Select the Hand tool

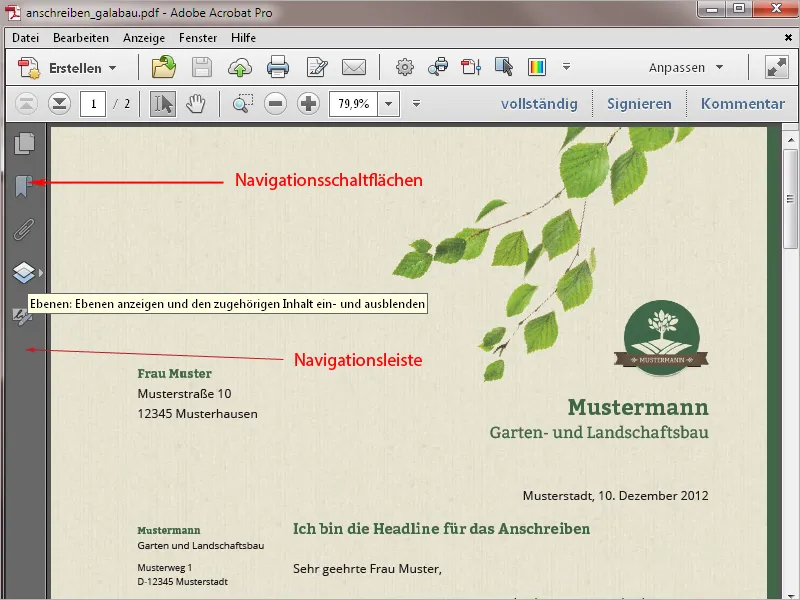[196, 103]
